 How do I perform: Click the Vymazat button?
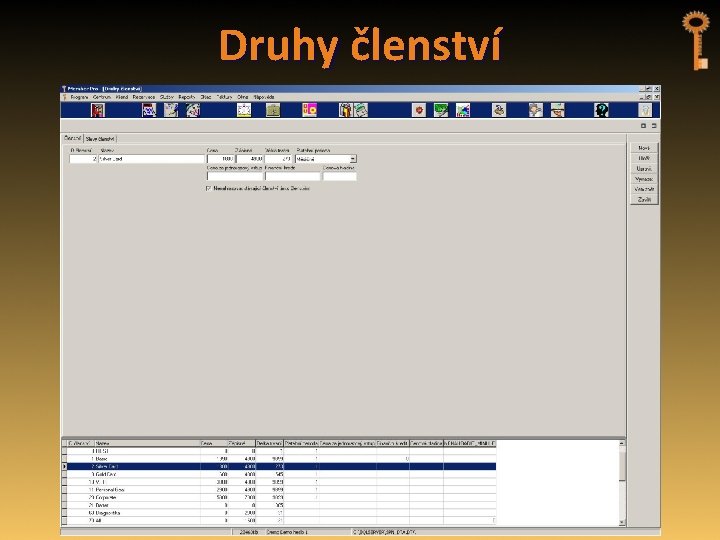tap(644, 179)
